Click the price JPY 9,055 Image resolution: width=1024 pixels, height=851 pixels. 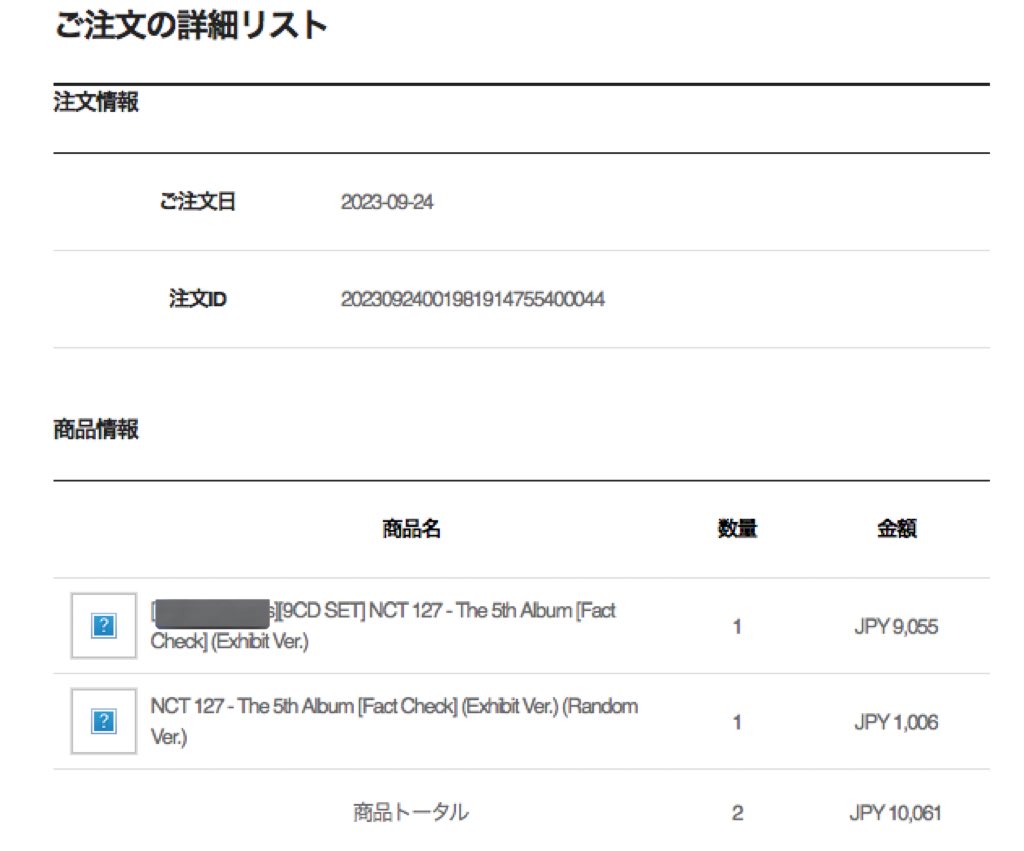[x=896, y=627]
